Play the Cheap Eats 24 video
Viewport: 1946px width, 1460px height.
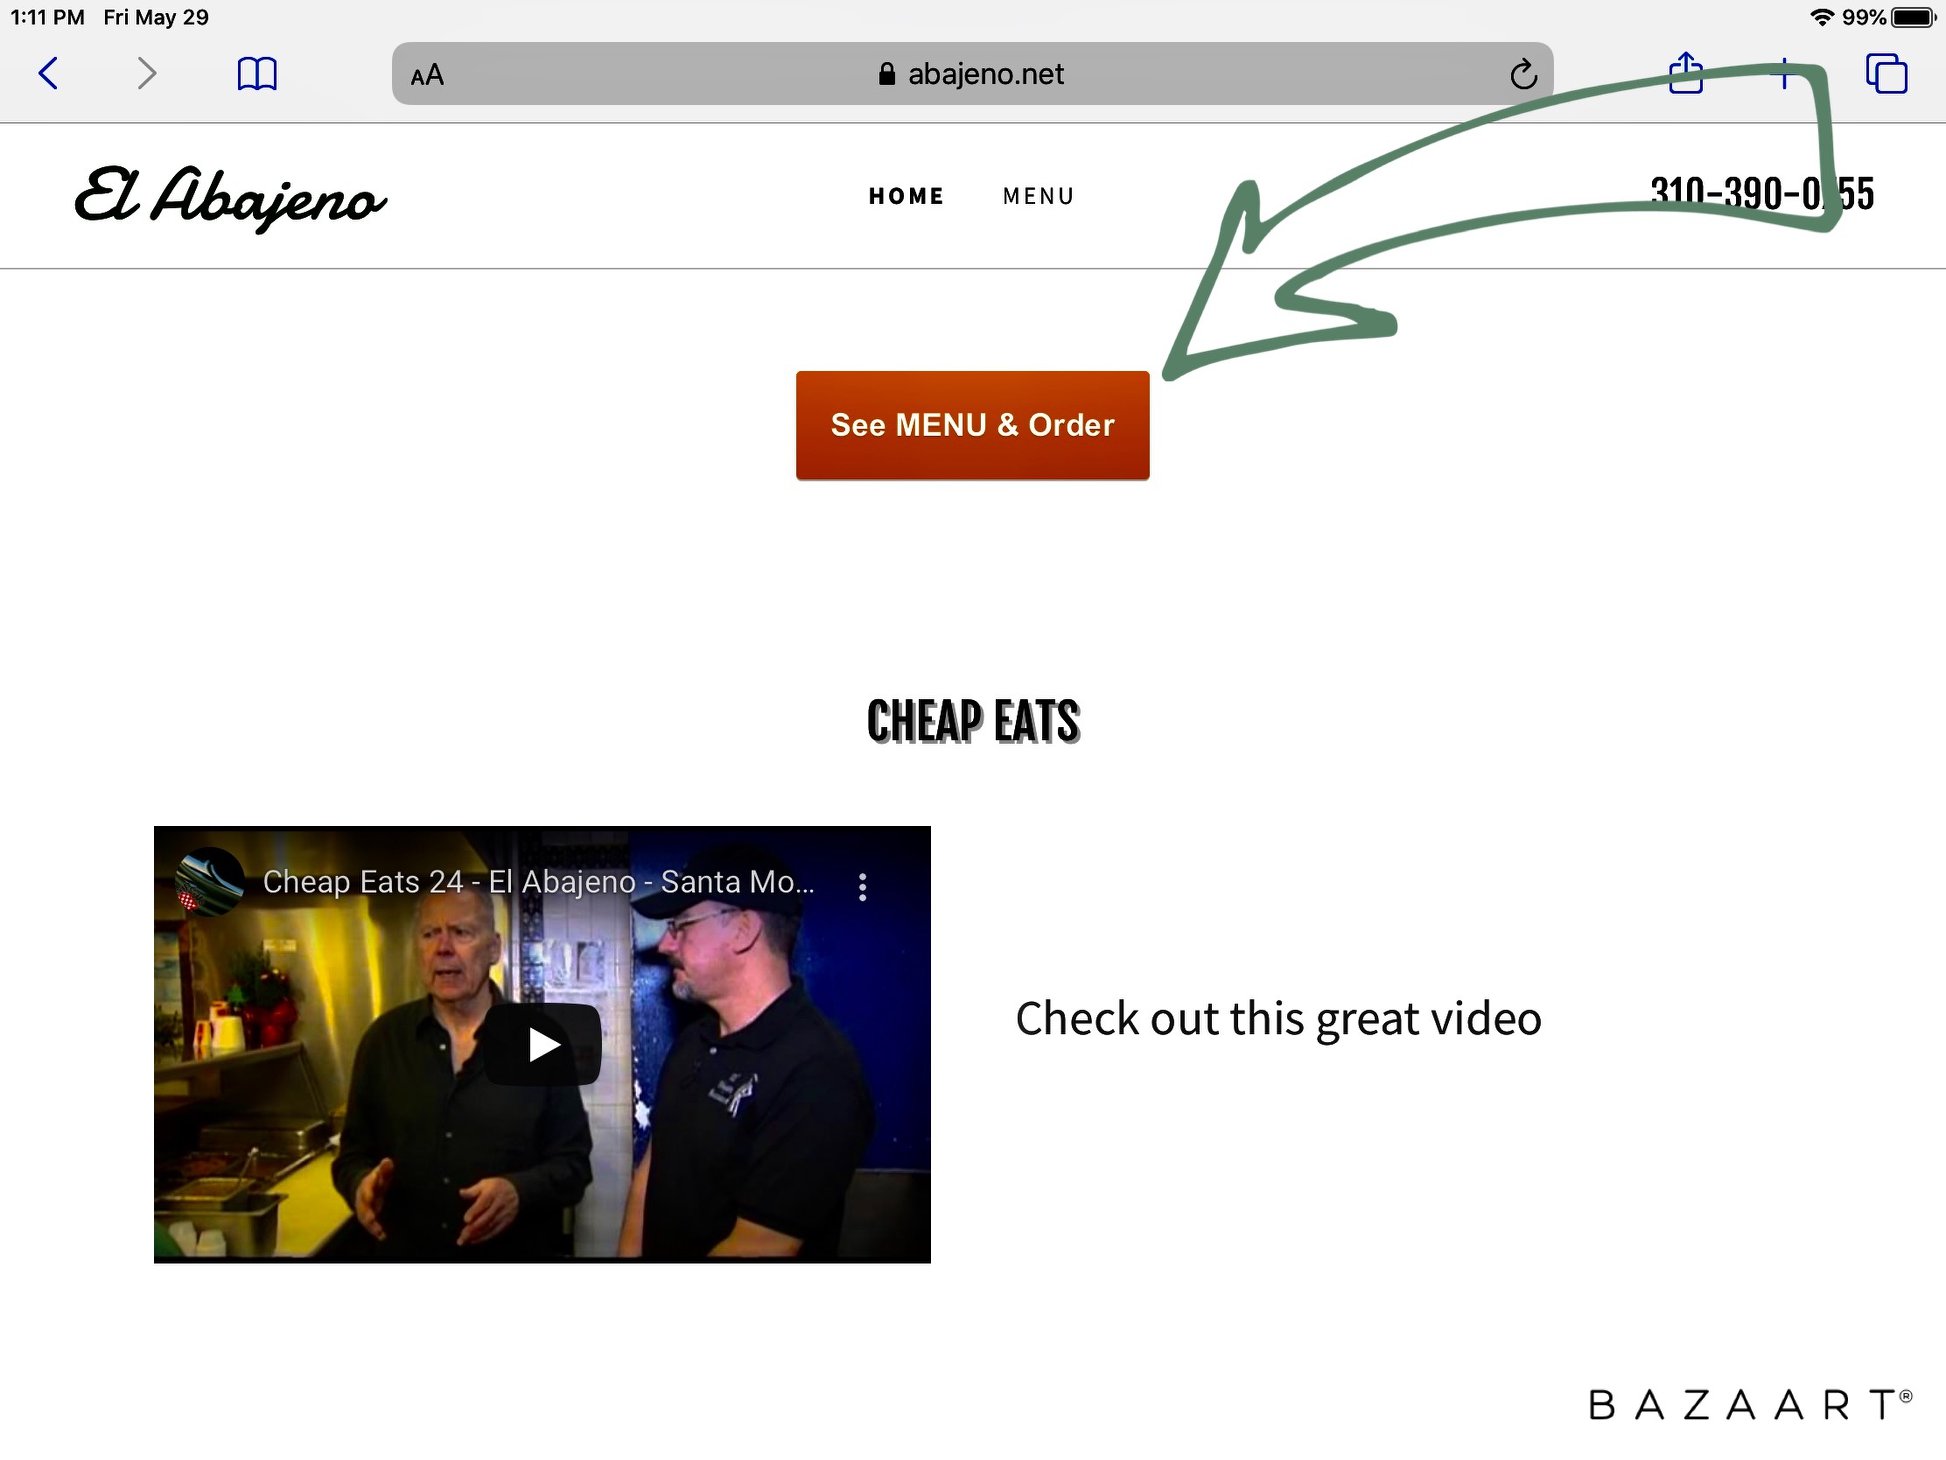click(543, 1044)
